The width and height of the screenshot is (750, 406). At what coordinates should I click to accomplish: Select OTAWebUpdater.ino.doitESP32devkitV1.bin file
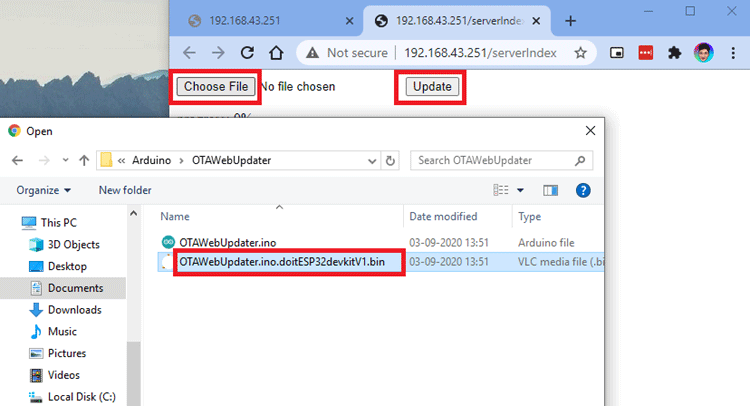tap(282, 262)
